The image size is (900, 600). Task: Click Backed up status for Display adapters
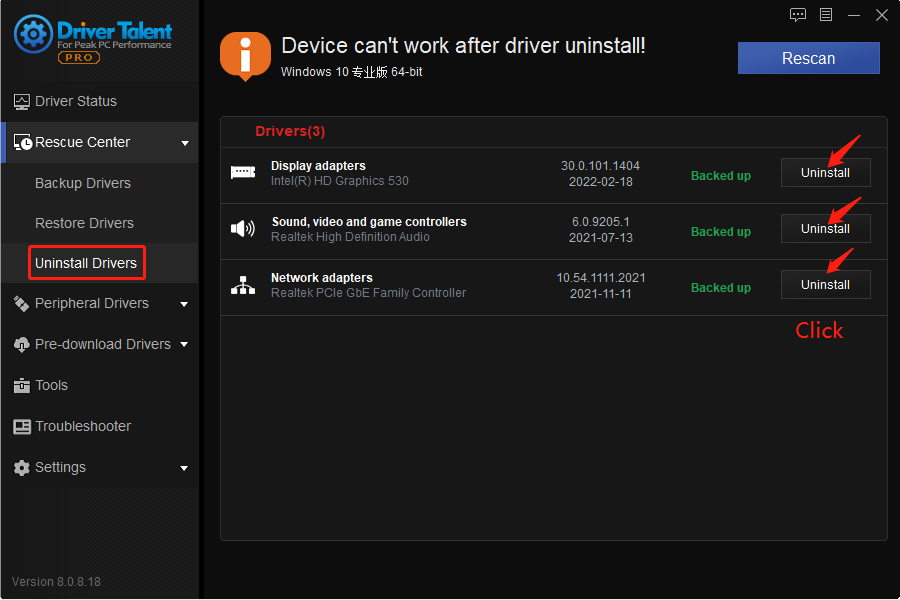click(720, 176)
